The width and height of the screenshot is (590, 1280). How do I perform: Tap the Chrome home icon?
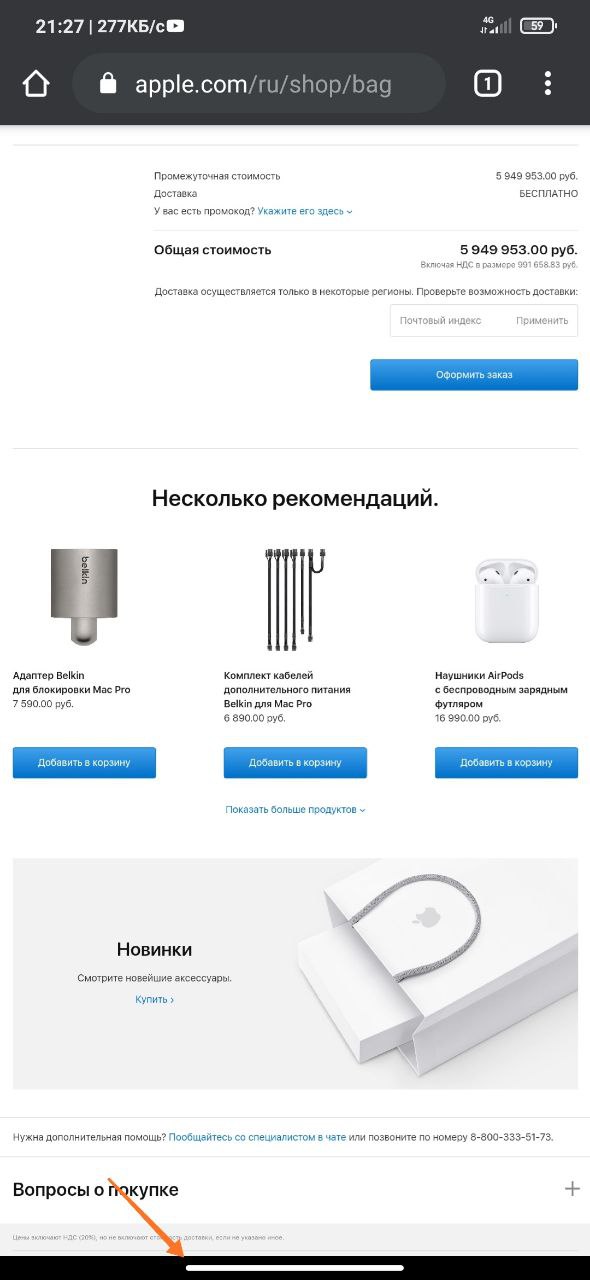[x=36, y=84]
